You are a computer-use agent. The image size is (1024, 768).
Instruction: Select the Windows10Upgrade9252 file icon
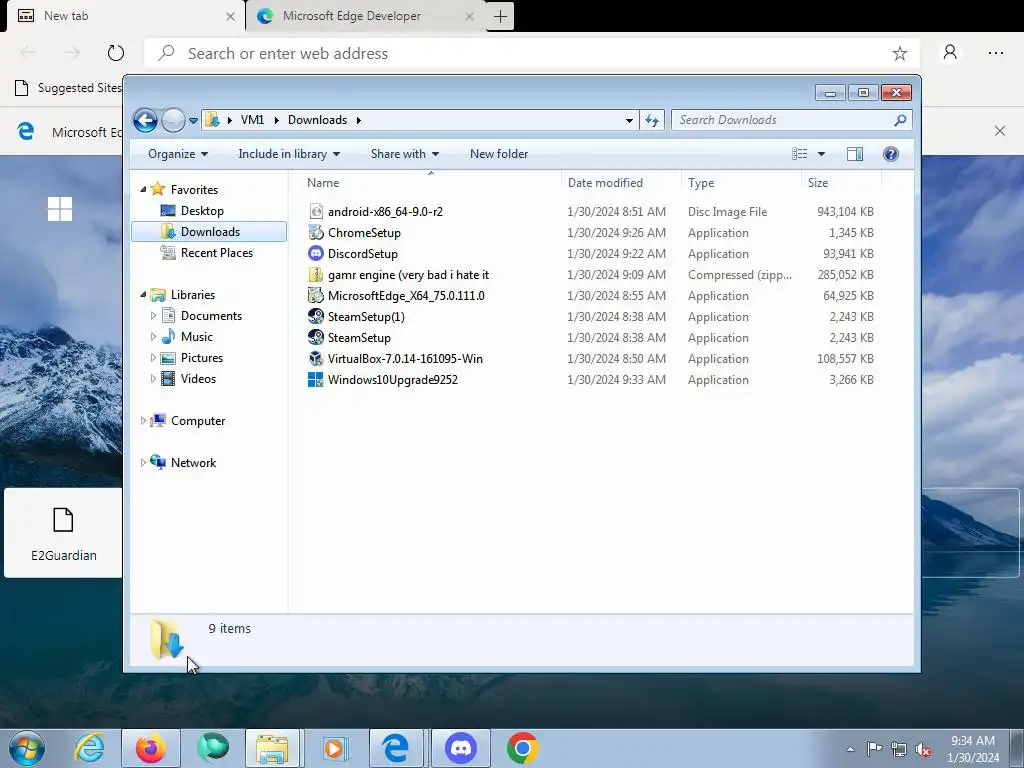click(x=316, y=379)
